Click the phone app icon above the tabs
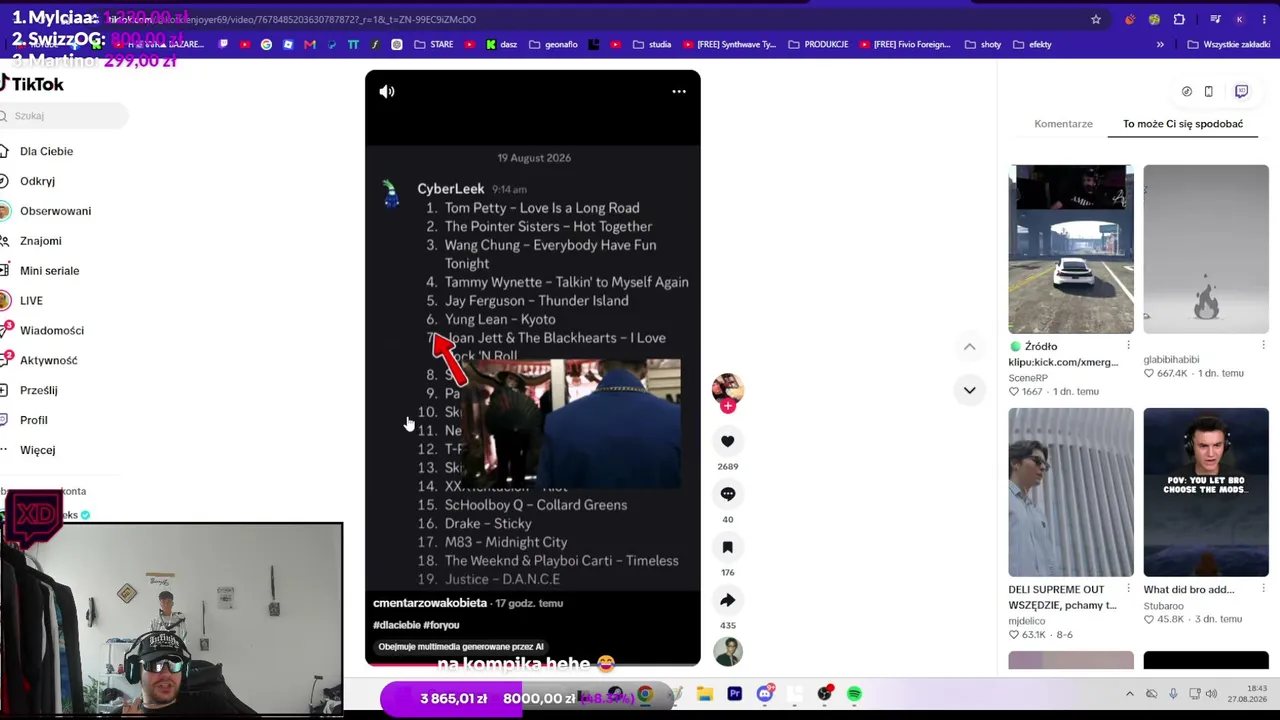1280x720 pixels. (1208, 91)
